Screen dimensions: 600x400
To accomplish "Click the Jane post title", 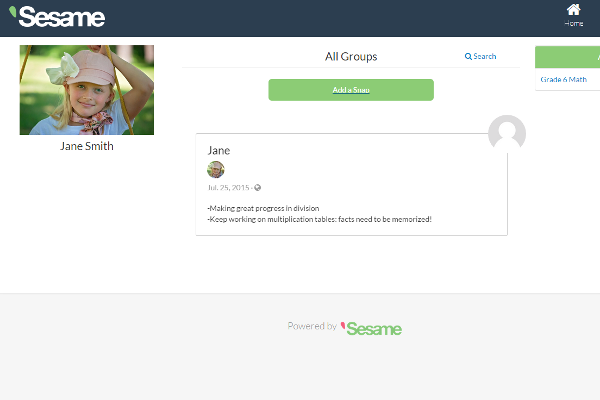I will 218,150.
